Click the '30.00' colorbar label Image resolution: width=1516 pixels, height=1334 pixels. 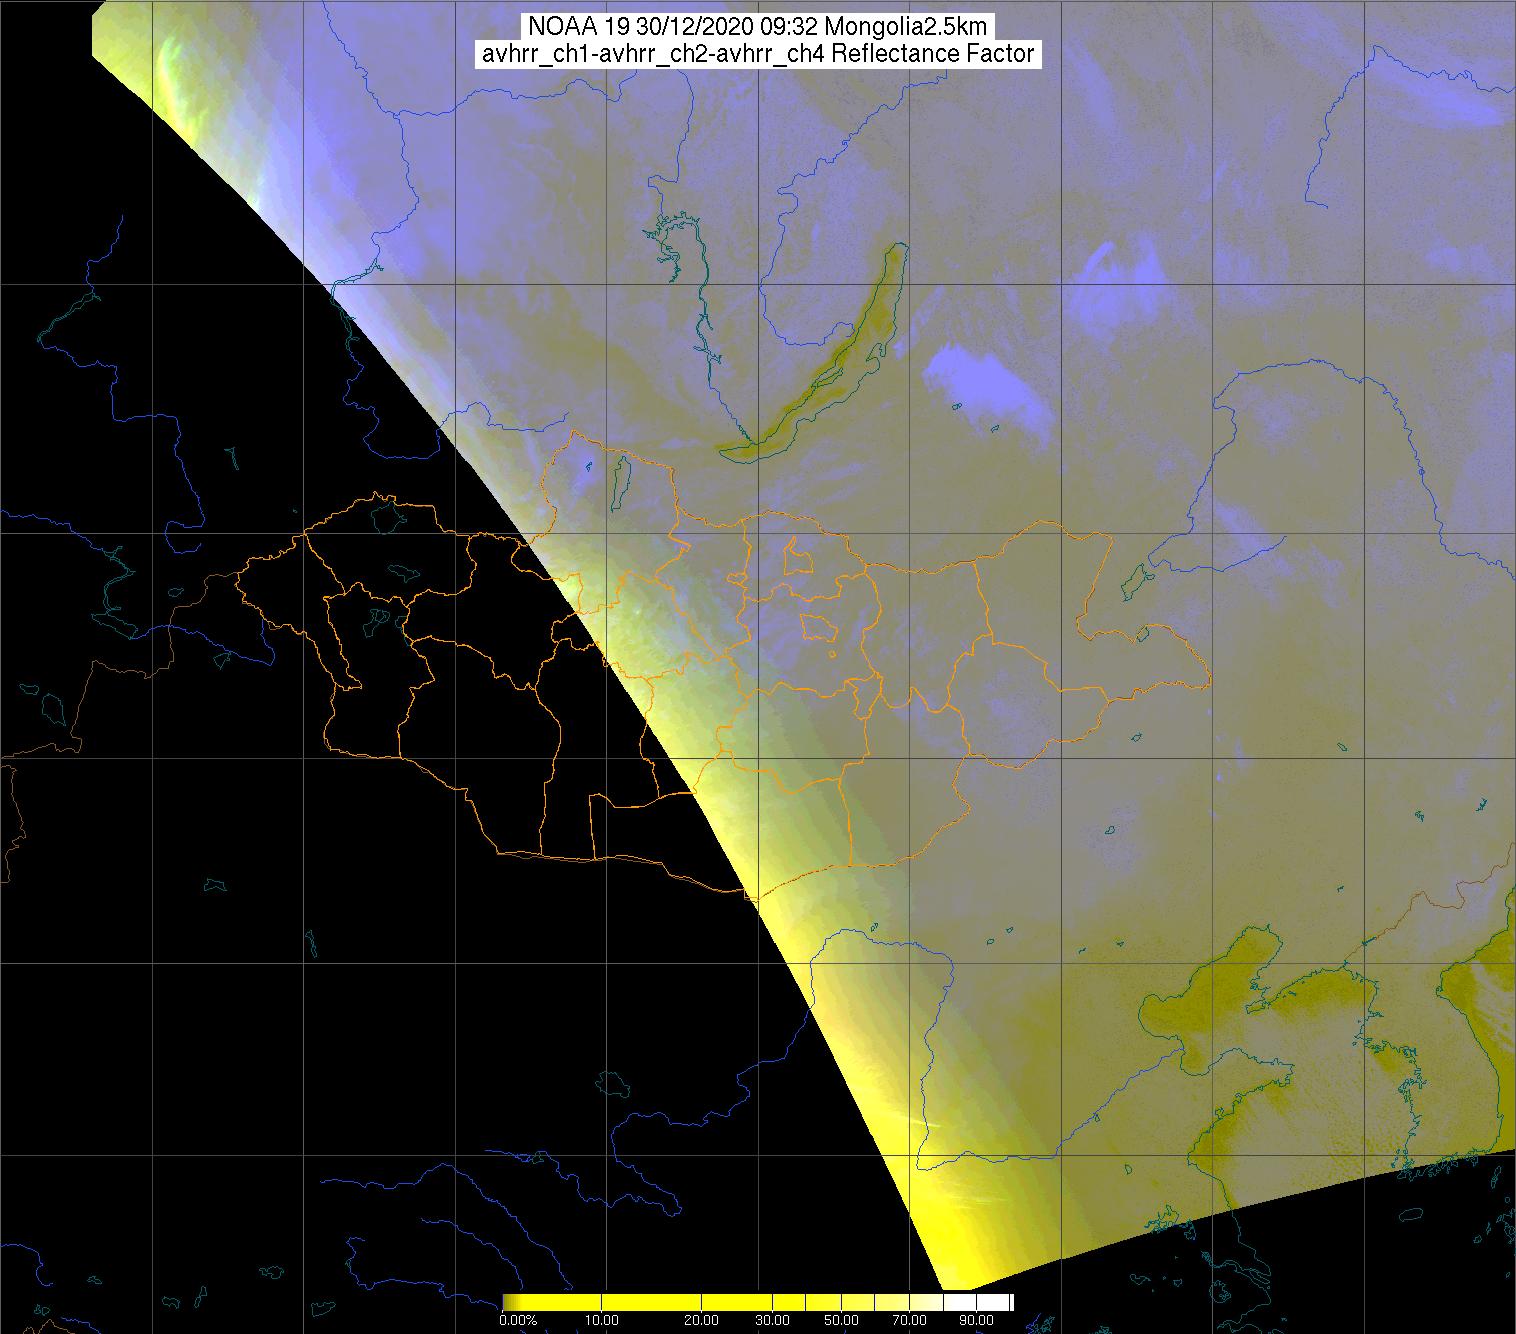click(772, 1320)
